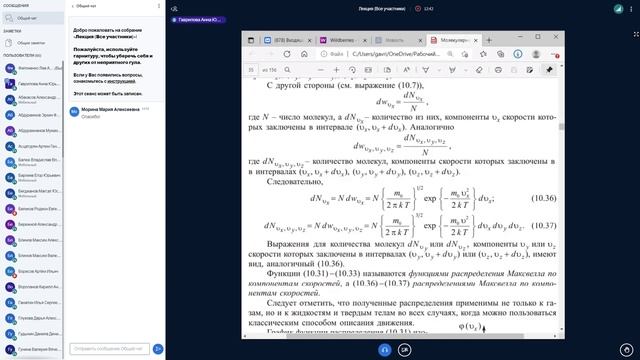
Task: Click equation number (10.37) in the PDF
Action: 544,225
